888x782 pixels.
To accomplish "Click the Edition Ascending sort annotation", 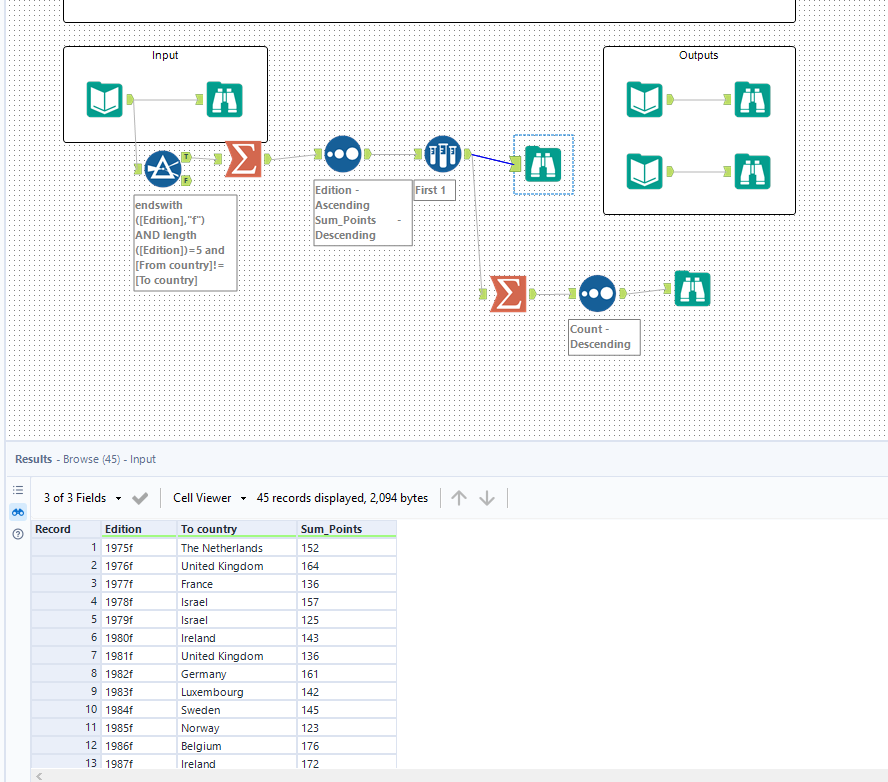I will [363, 213].
